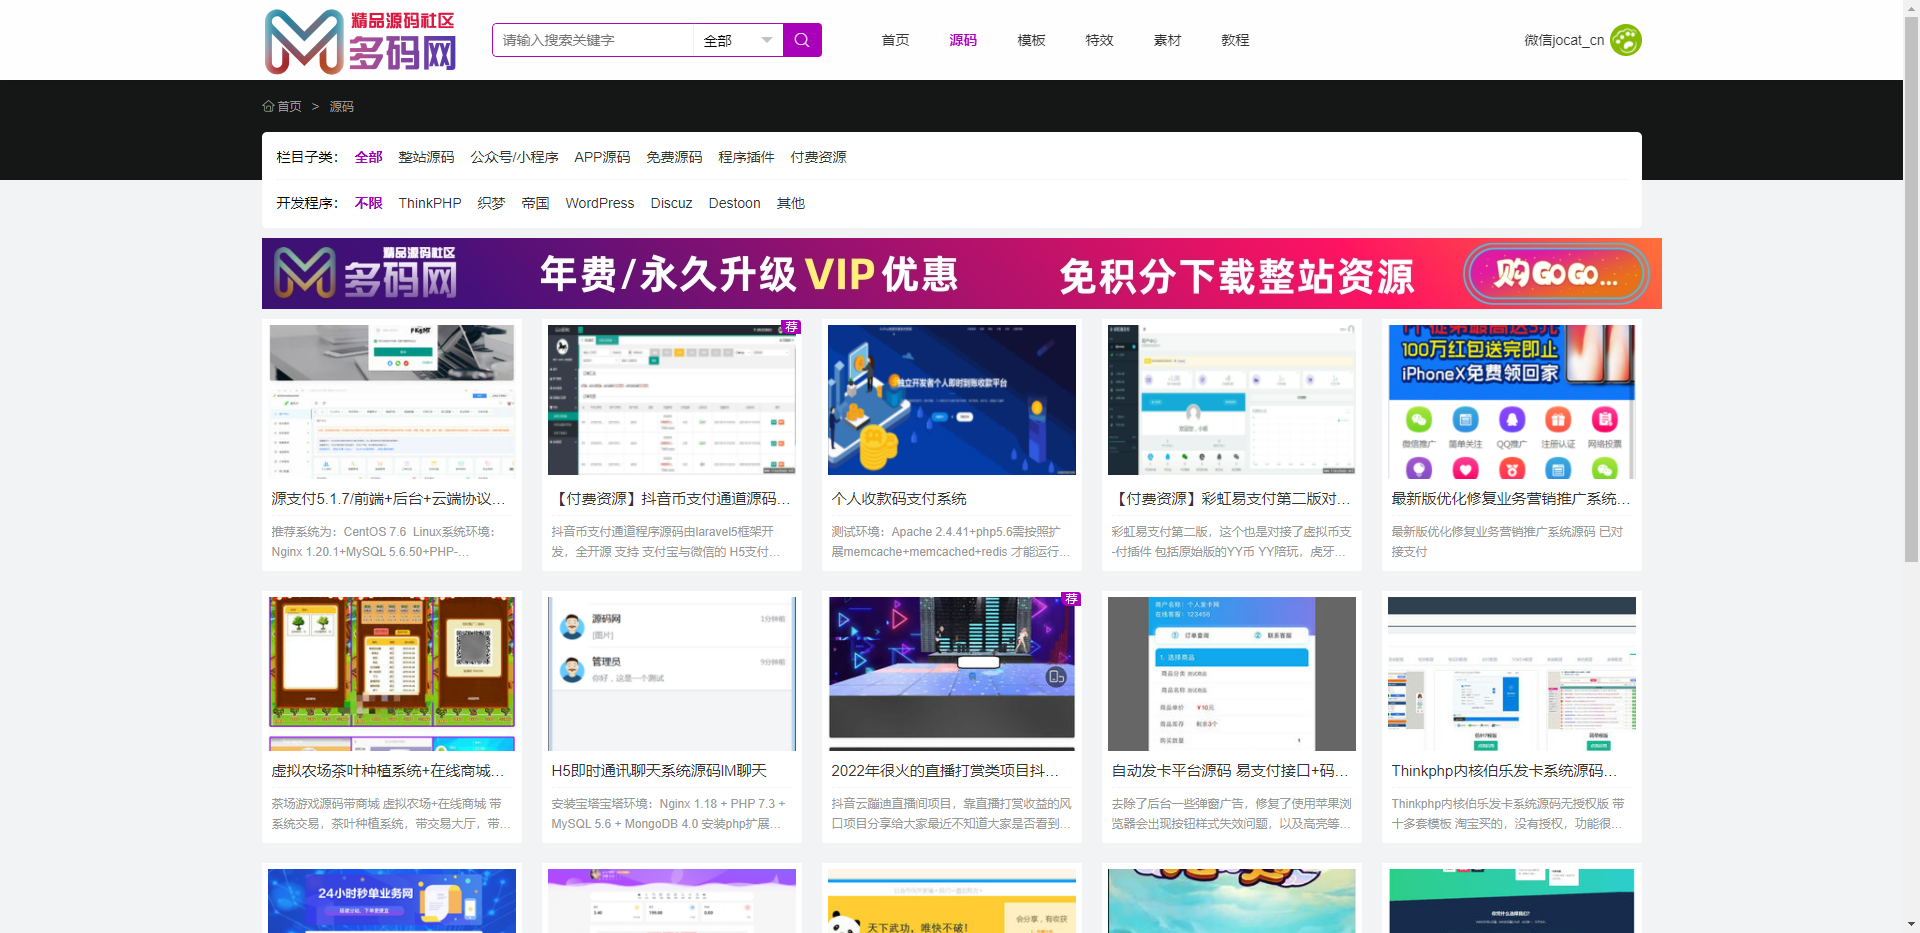Filter by Destoon program

point(734,203)
